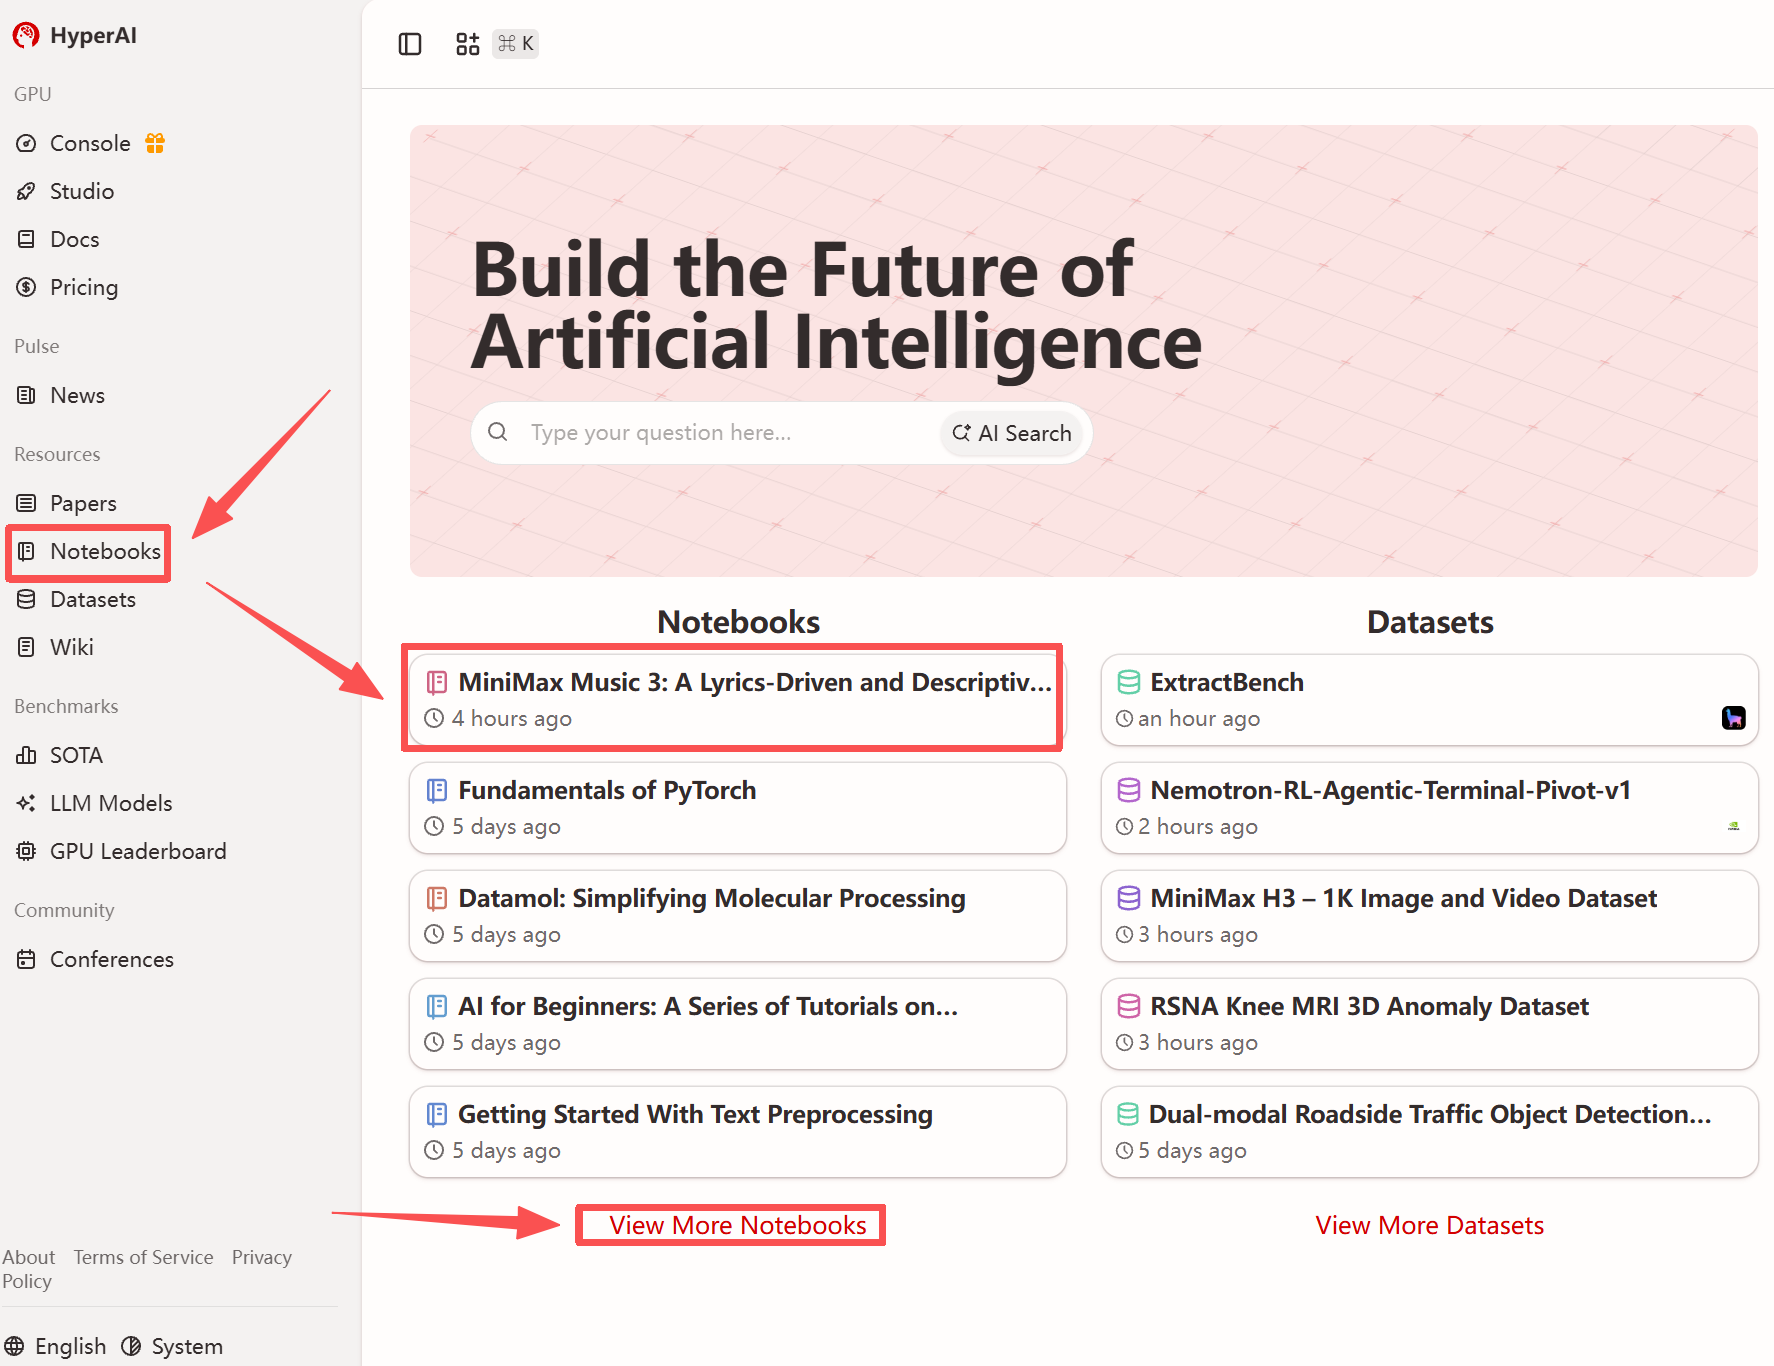Focus the question search input field

(730, 433)
